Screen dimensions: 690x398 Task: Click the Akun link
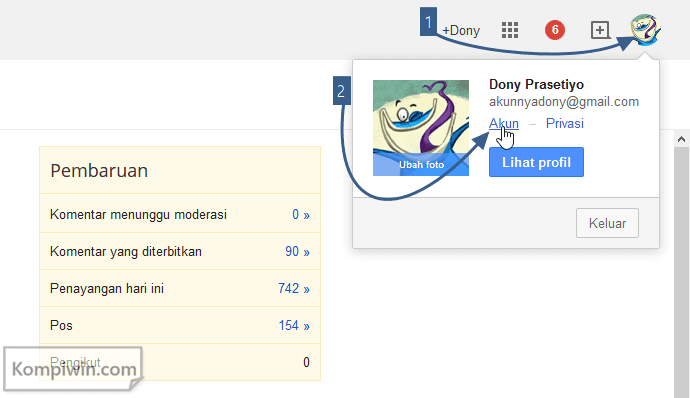point(504,123)
